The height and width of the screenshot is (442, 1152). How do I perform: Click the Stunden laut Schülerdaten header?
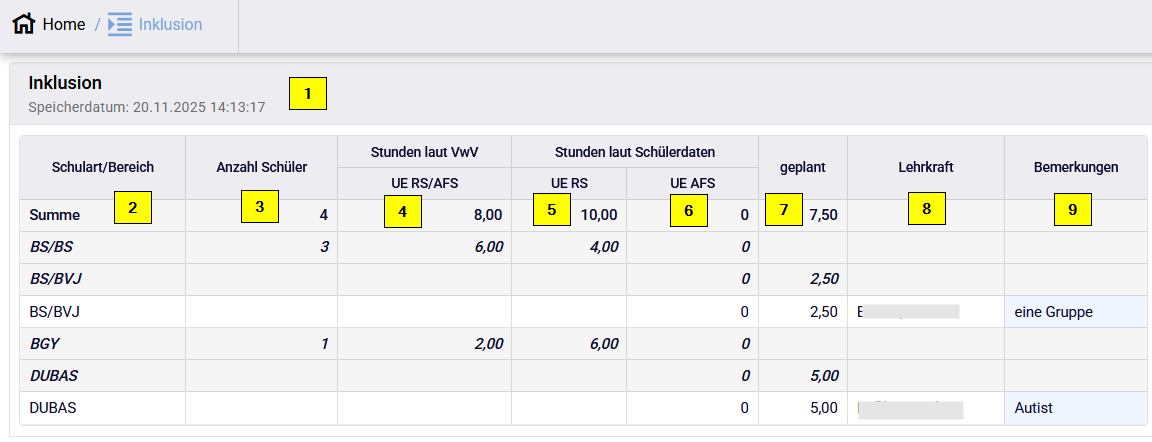634,152
